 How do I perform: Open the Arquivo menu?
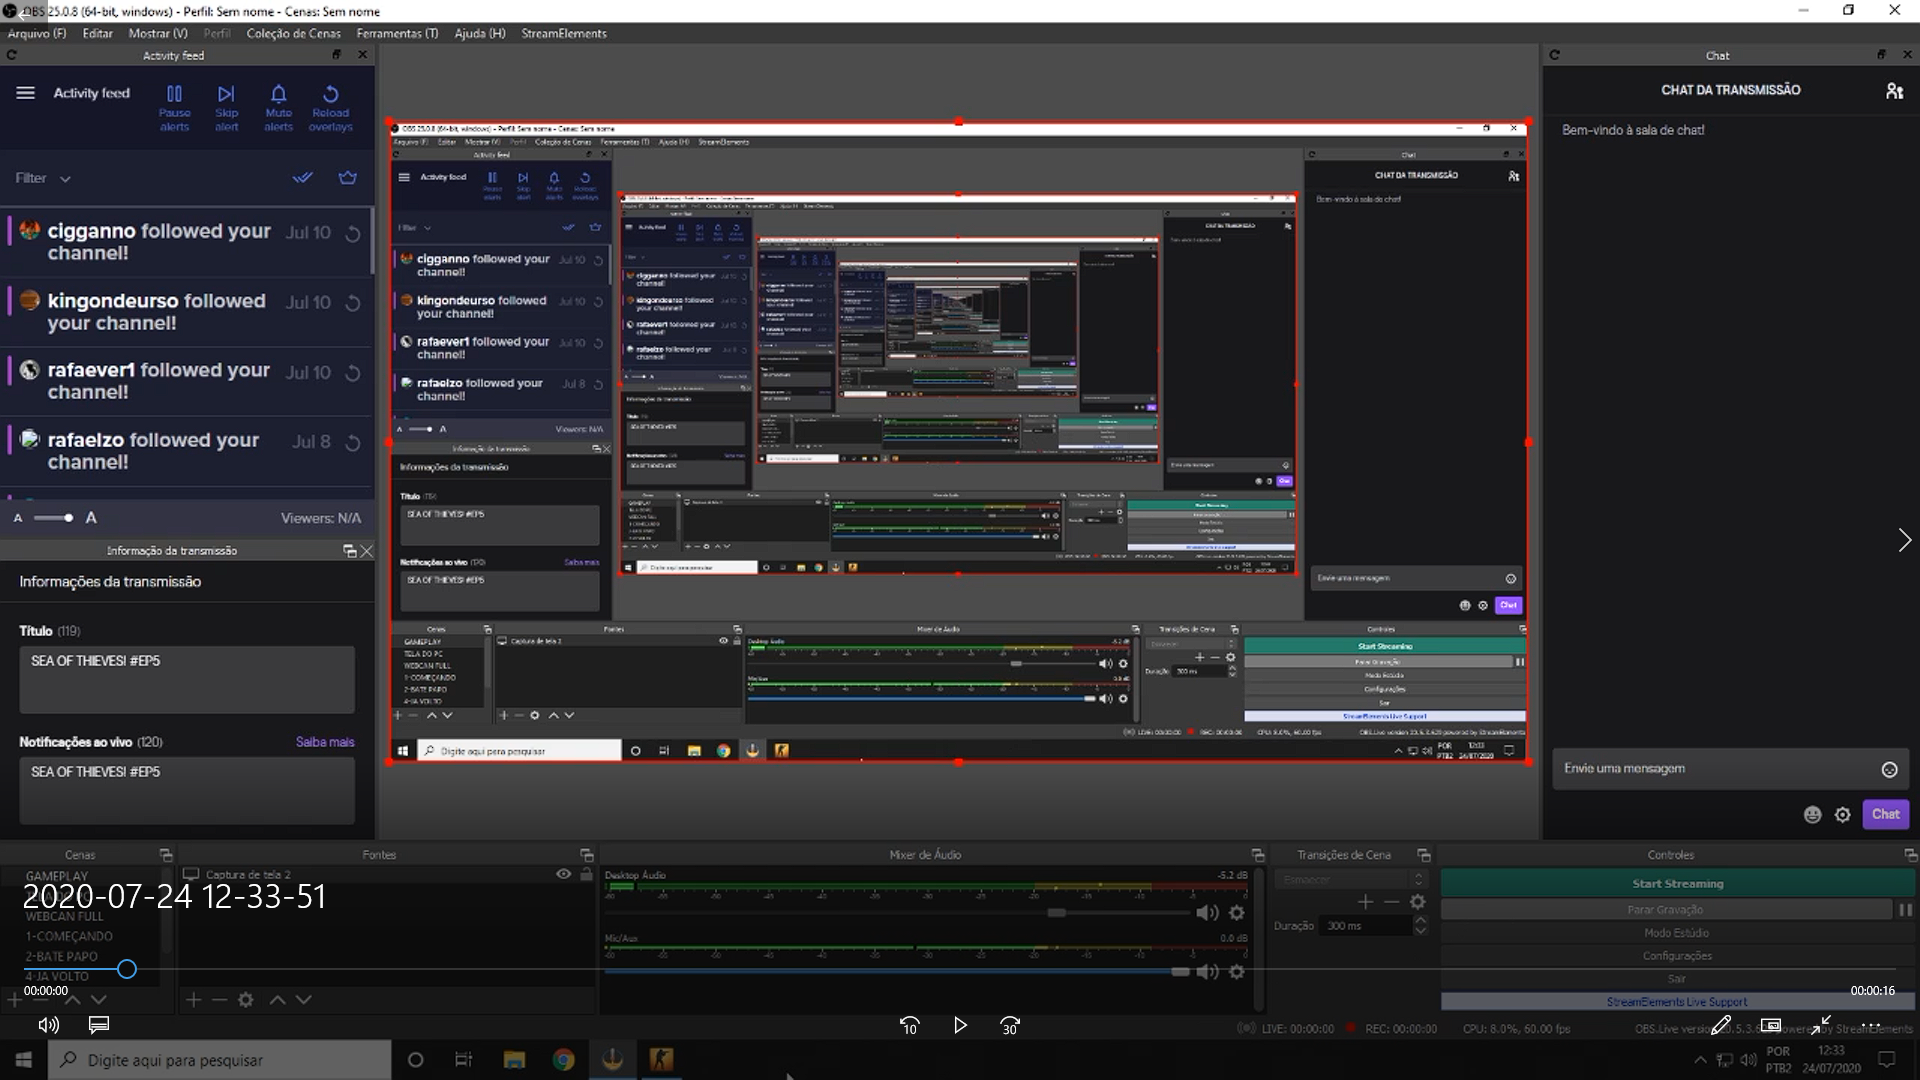click(x=37, y=33)
